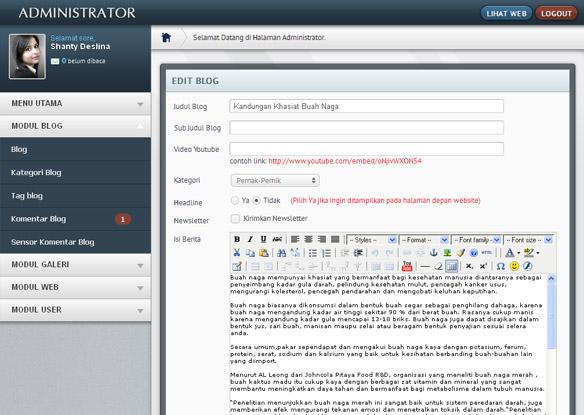This screenshot has width=584, height=415.
Task: Toggle bold formatting in the editor
Action: click(237, 240)
